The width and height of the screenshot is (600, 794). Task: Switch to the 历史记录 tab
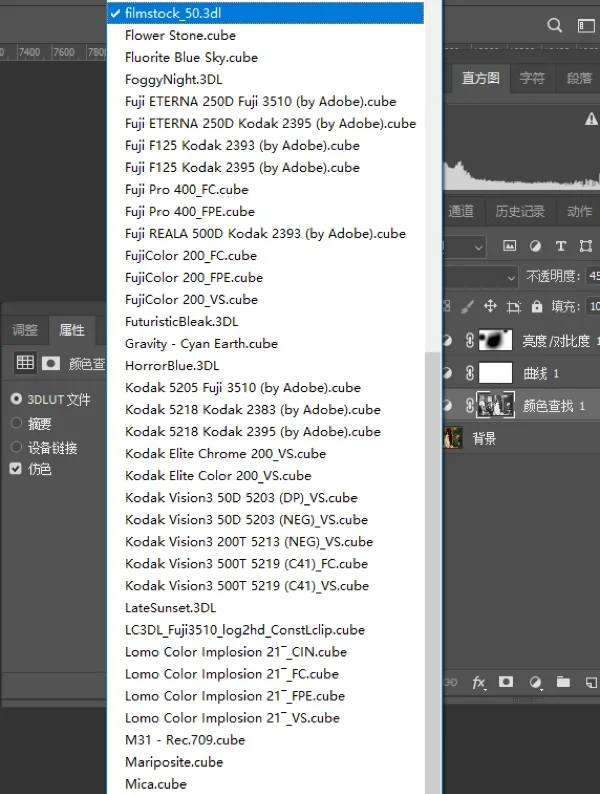pos(520,211)
